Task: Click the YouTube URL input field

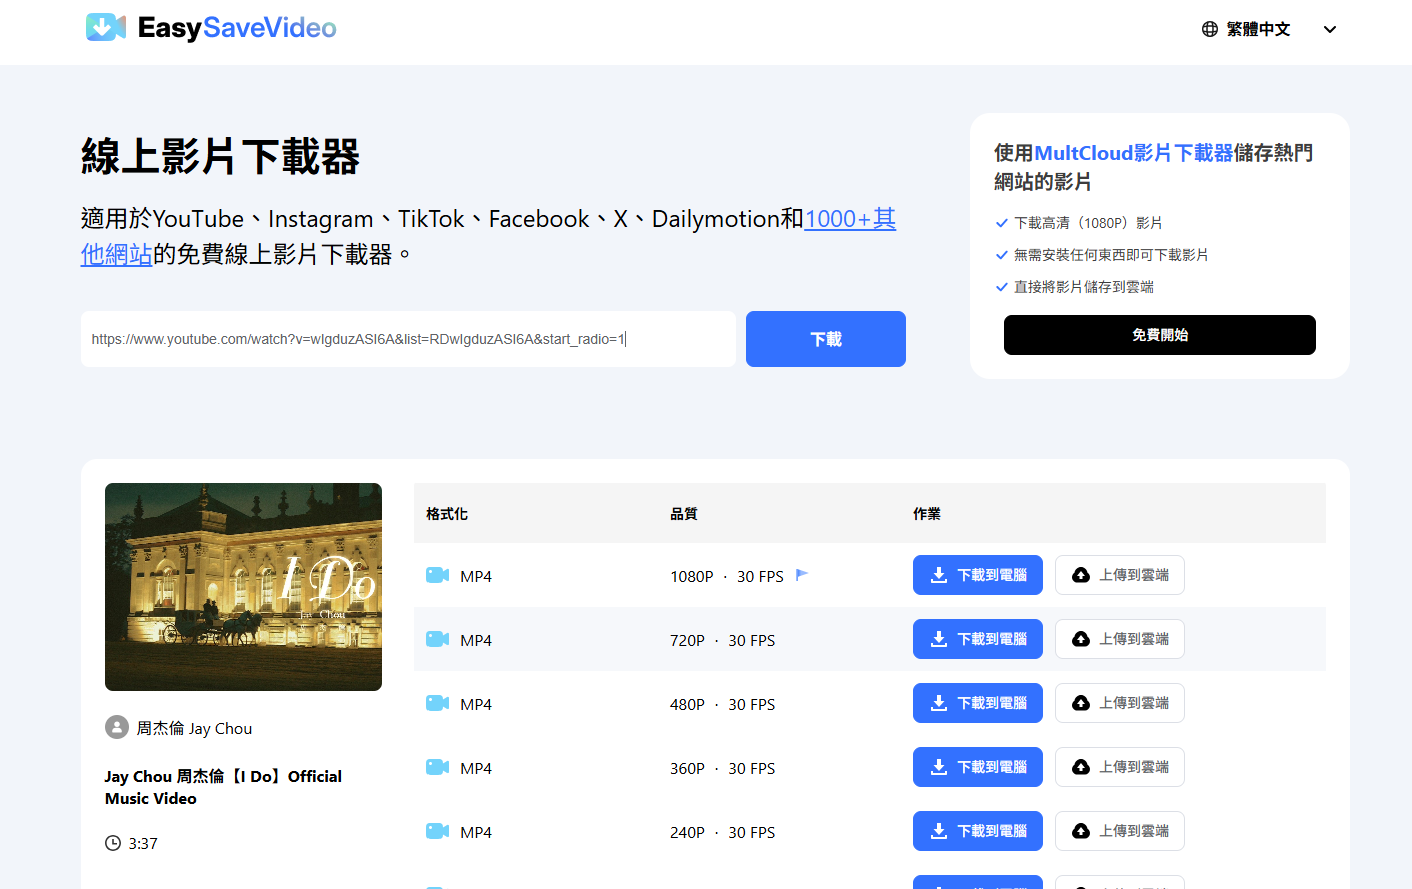Action: (x=408, y=339)
